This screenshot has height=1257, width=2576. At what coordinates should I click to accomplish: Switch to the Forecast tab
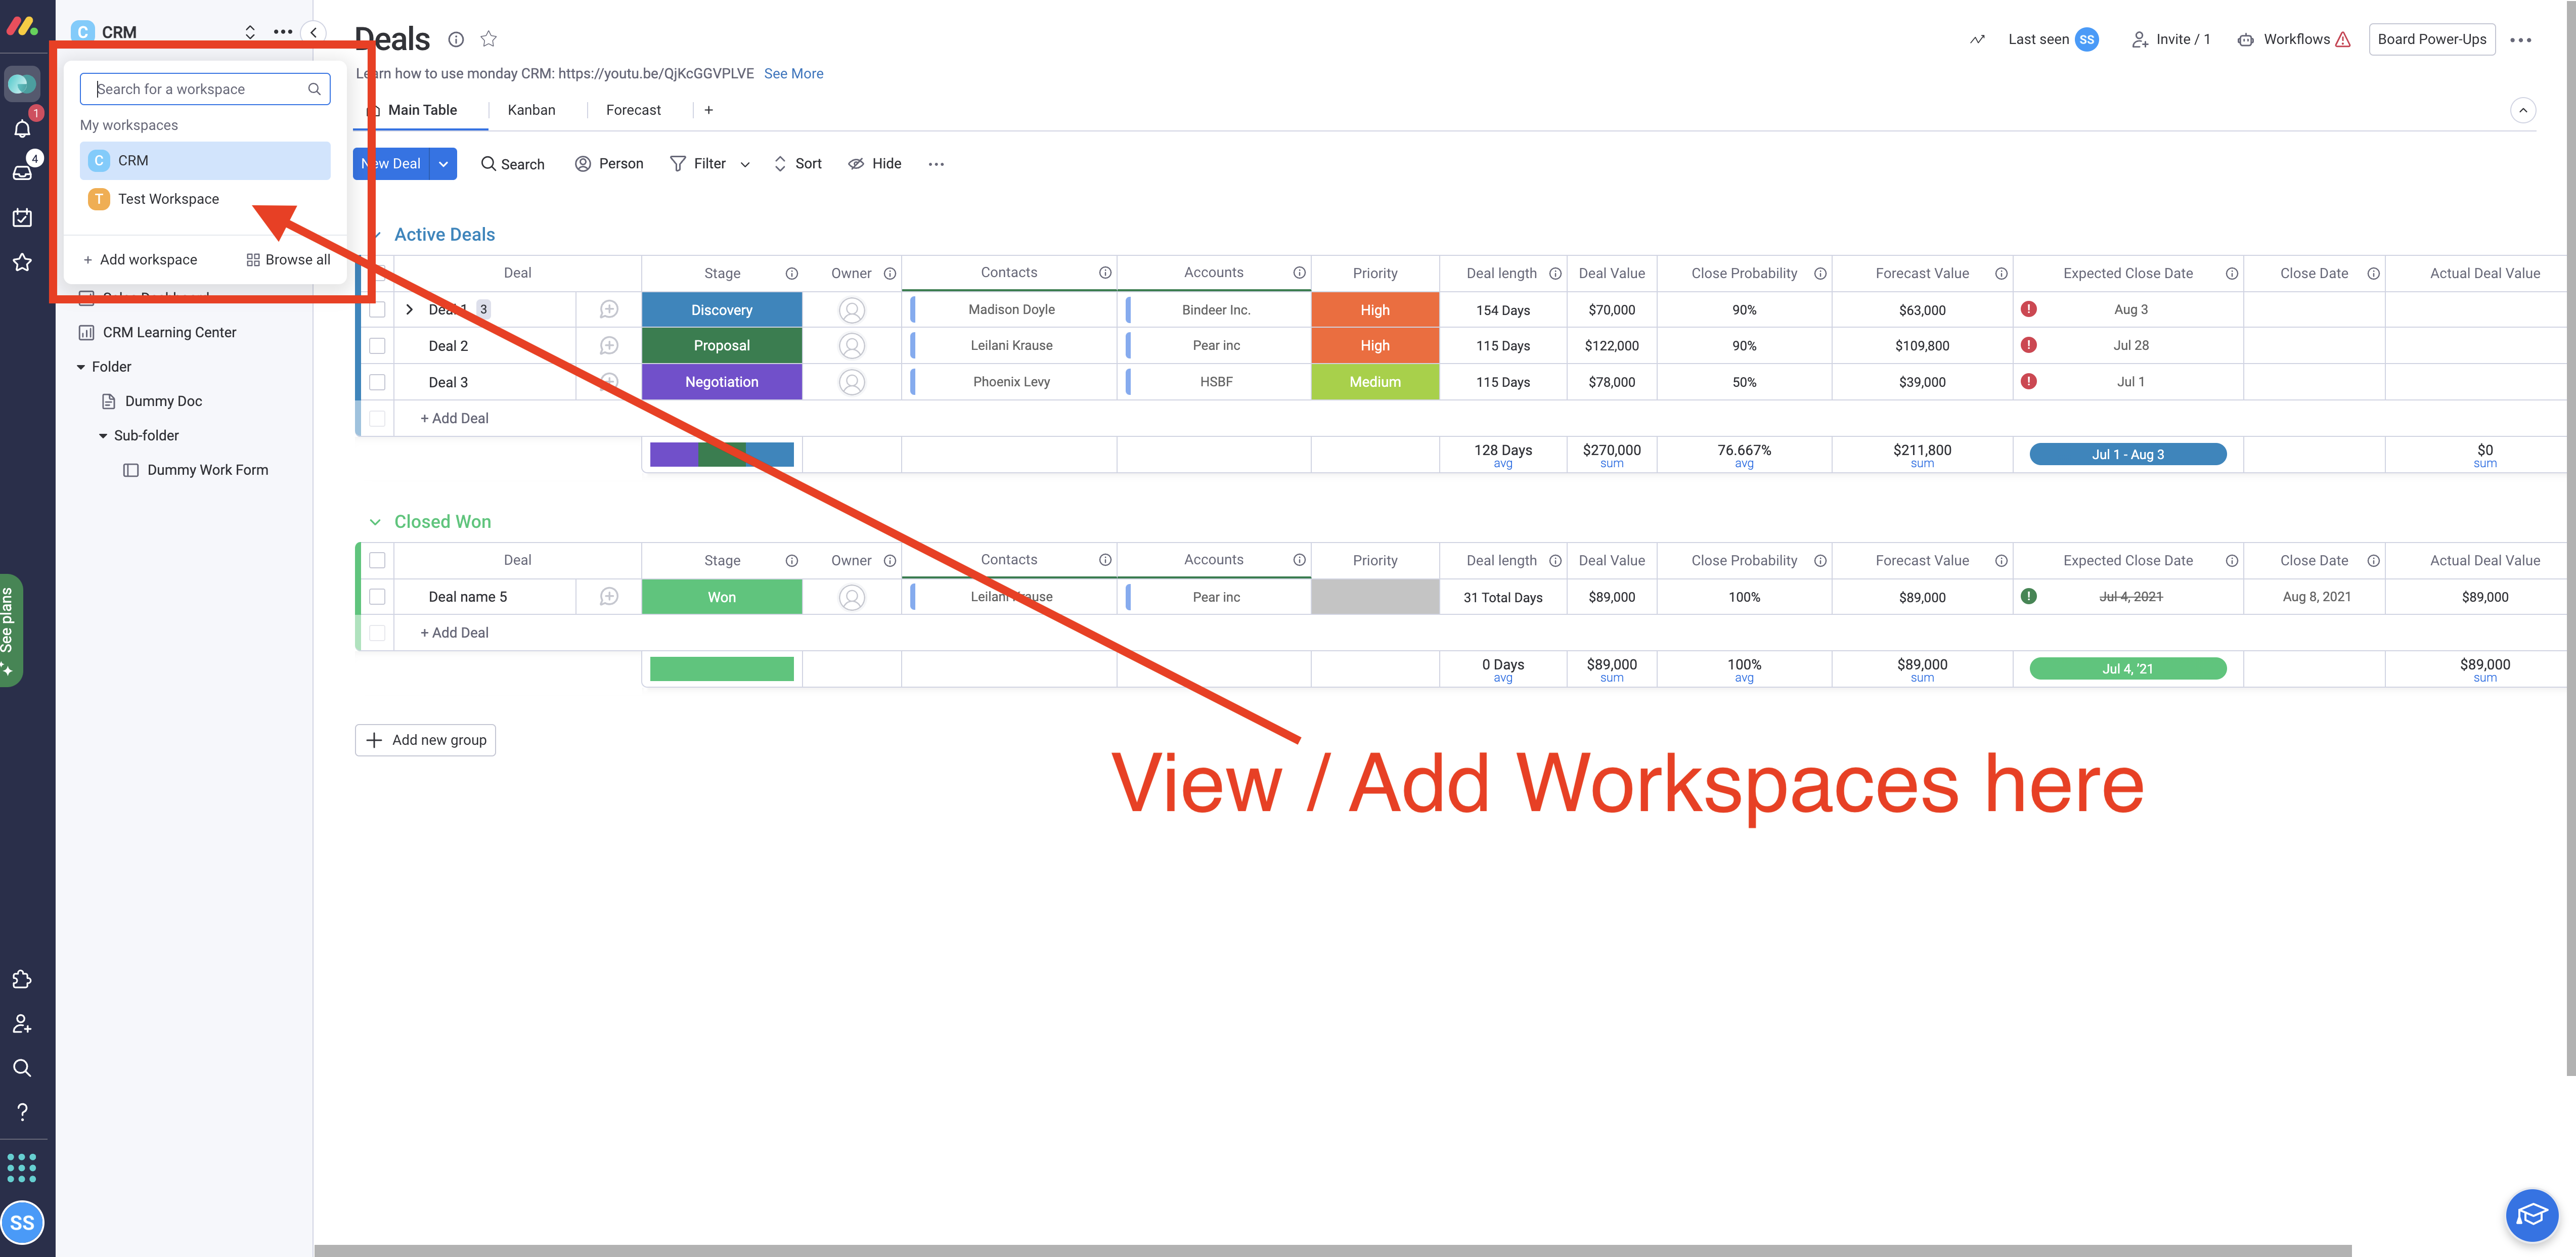point(633,110)
